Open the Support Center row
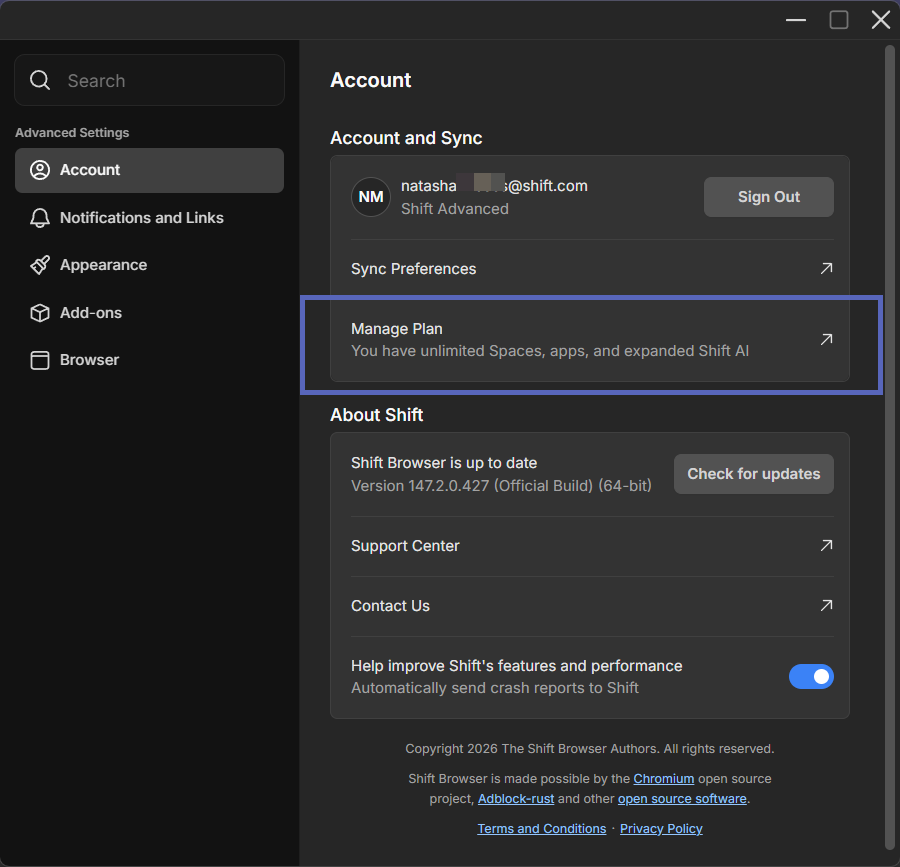 tap(592, 546)
